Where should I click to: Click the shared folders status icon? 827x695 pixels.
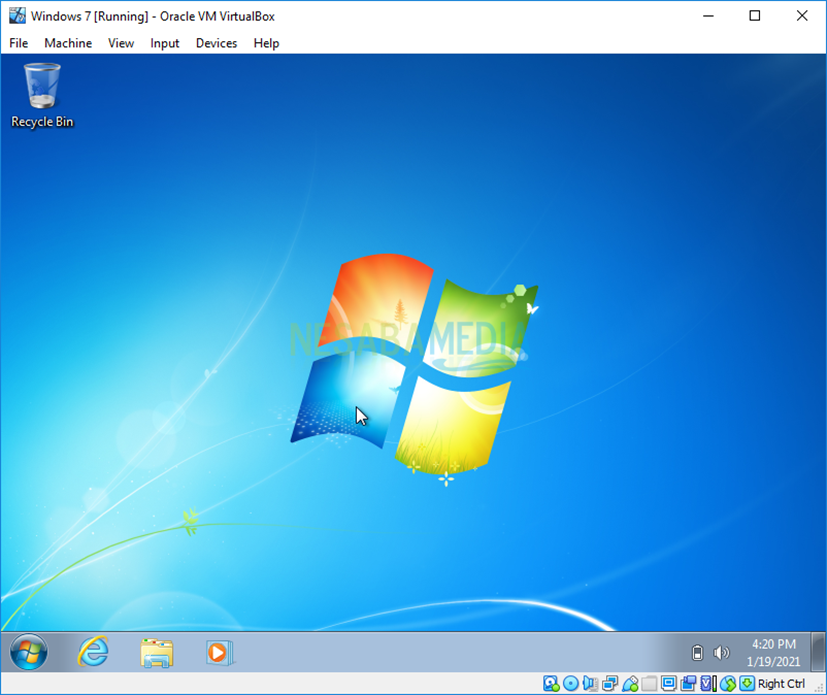point(649,684)
